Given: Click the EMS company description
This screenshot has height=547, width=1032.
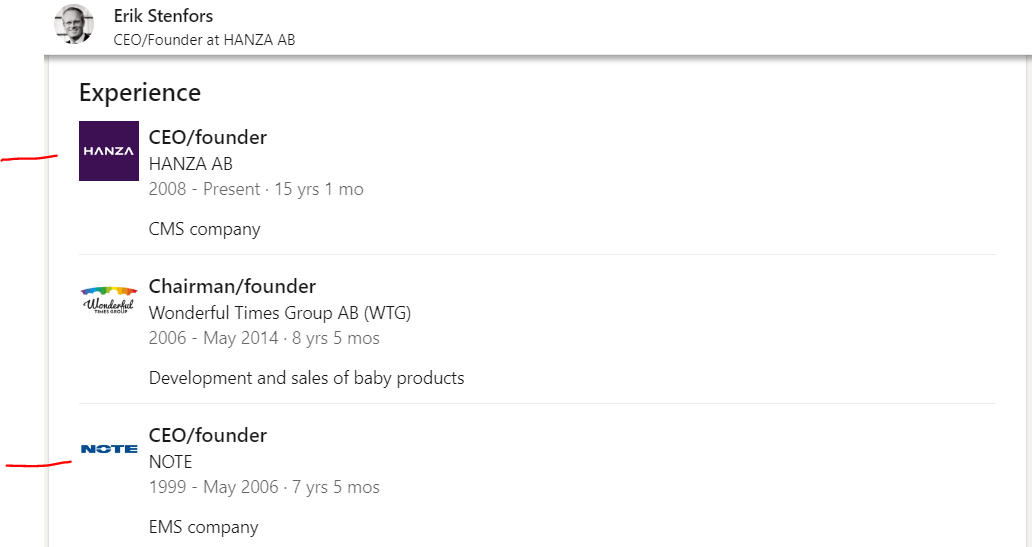Looking at the screenshot, I should 203,527.
